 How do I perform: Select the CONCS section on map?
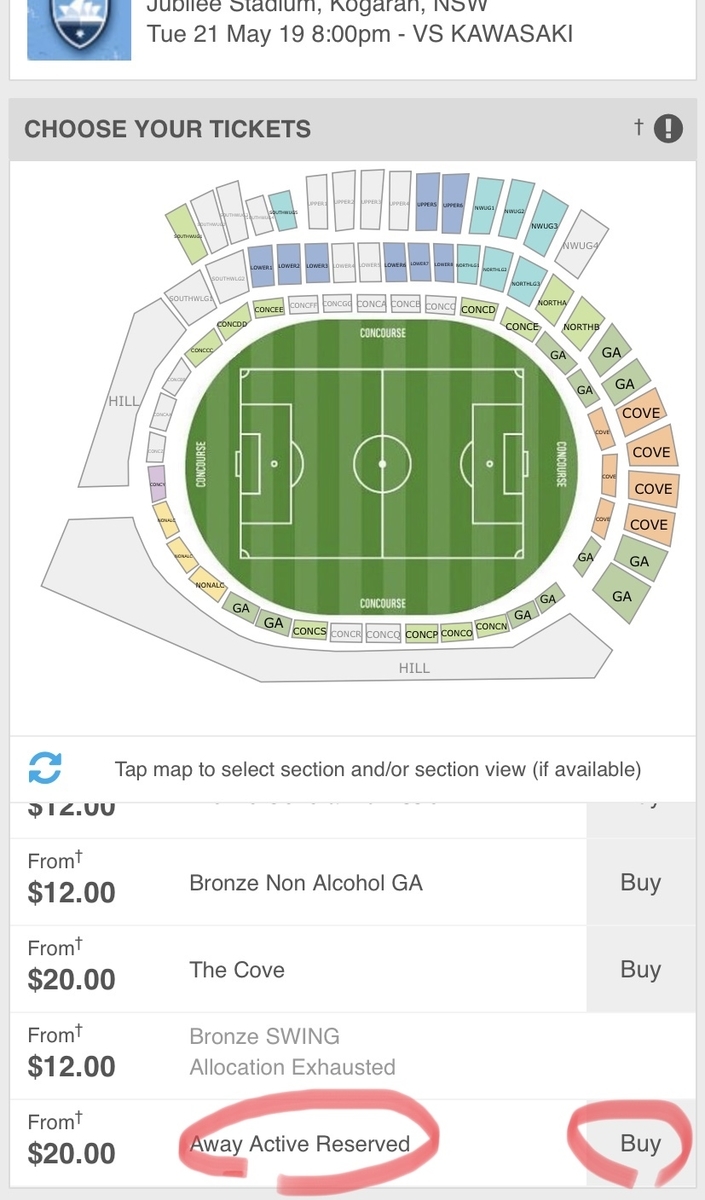(309, 631)
